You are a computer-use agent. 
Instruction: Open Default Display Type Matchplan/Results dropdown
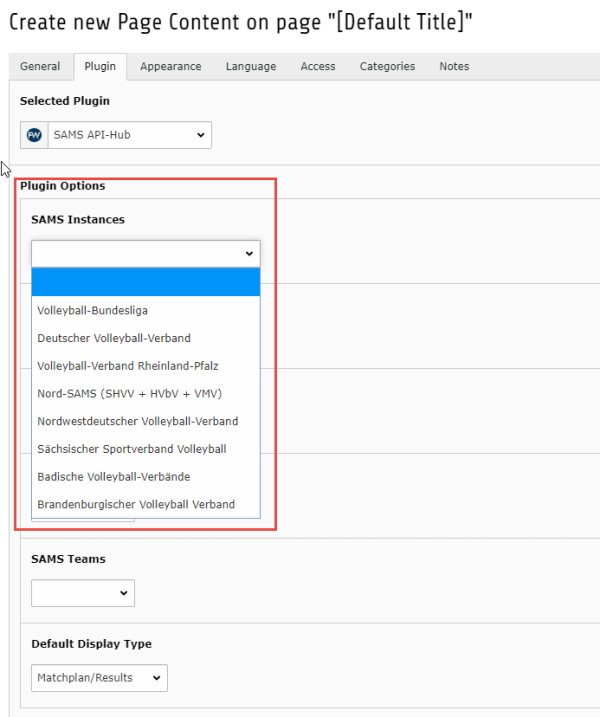[99, 678]
